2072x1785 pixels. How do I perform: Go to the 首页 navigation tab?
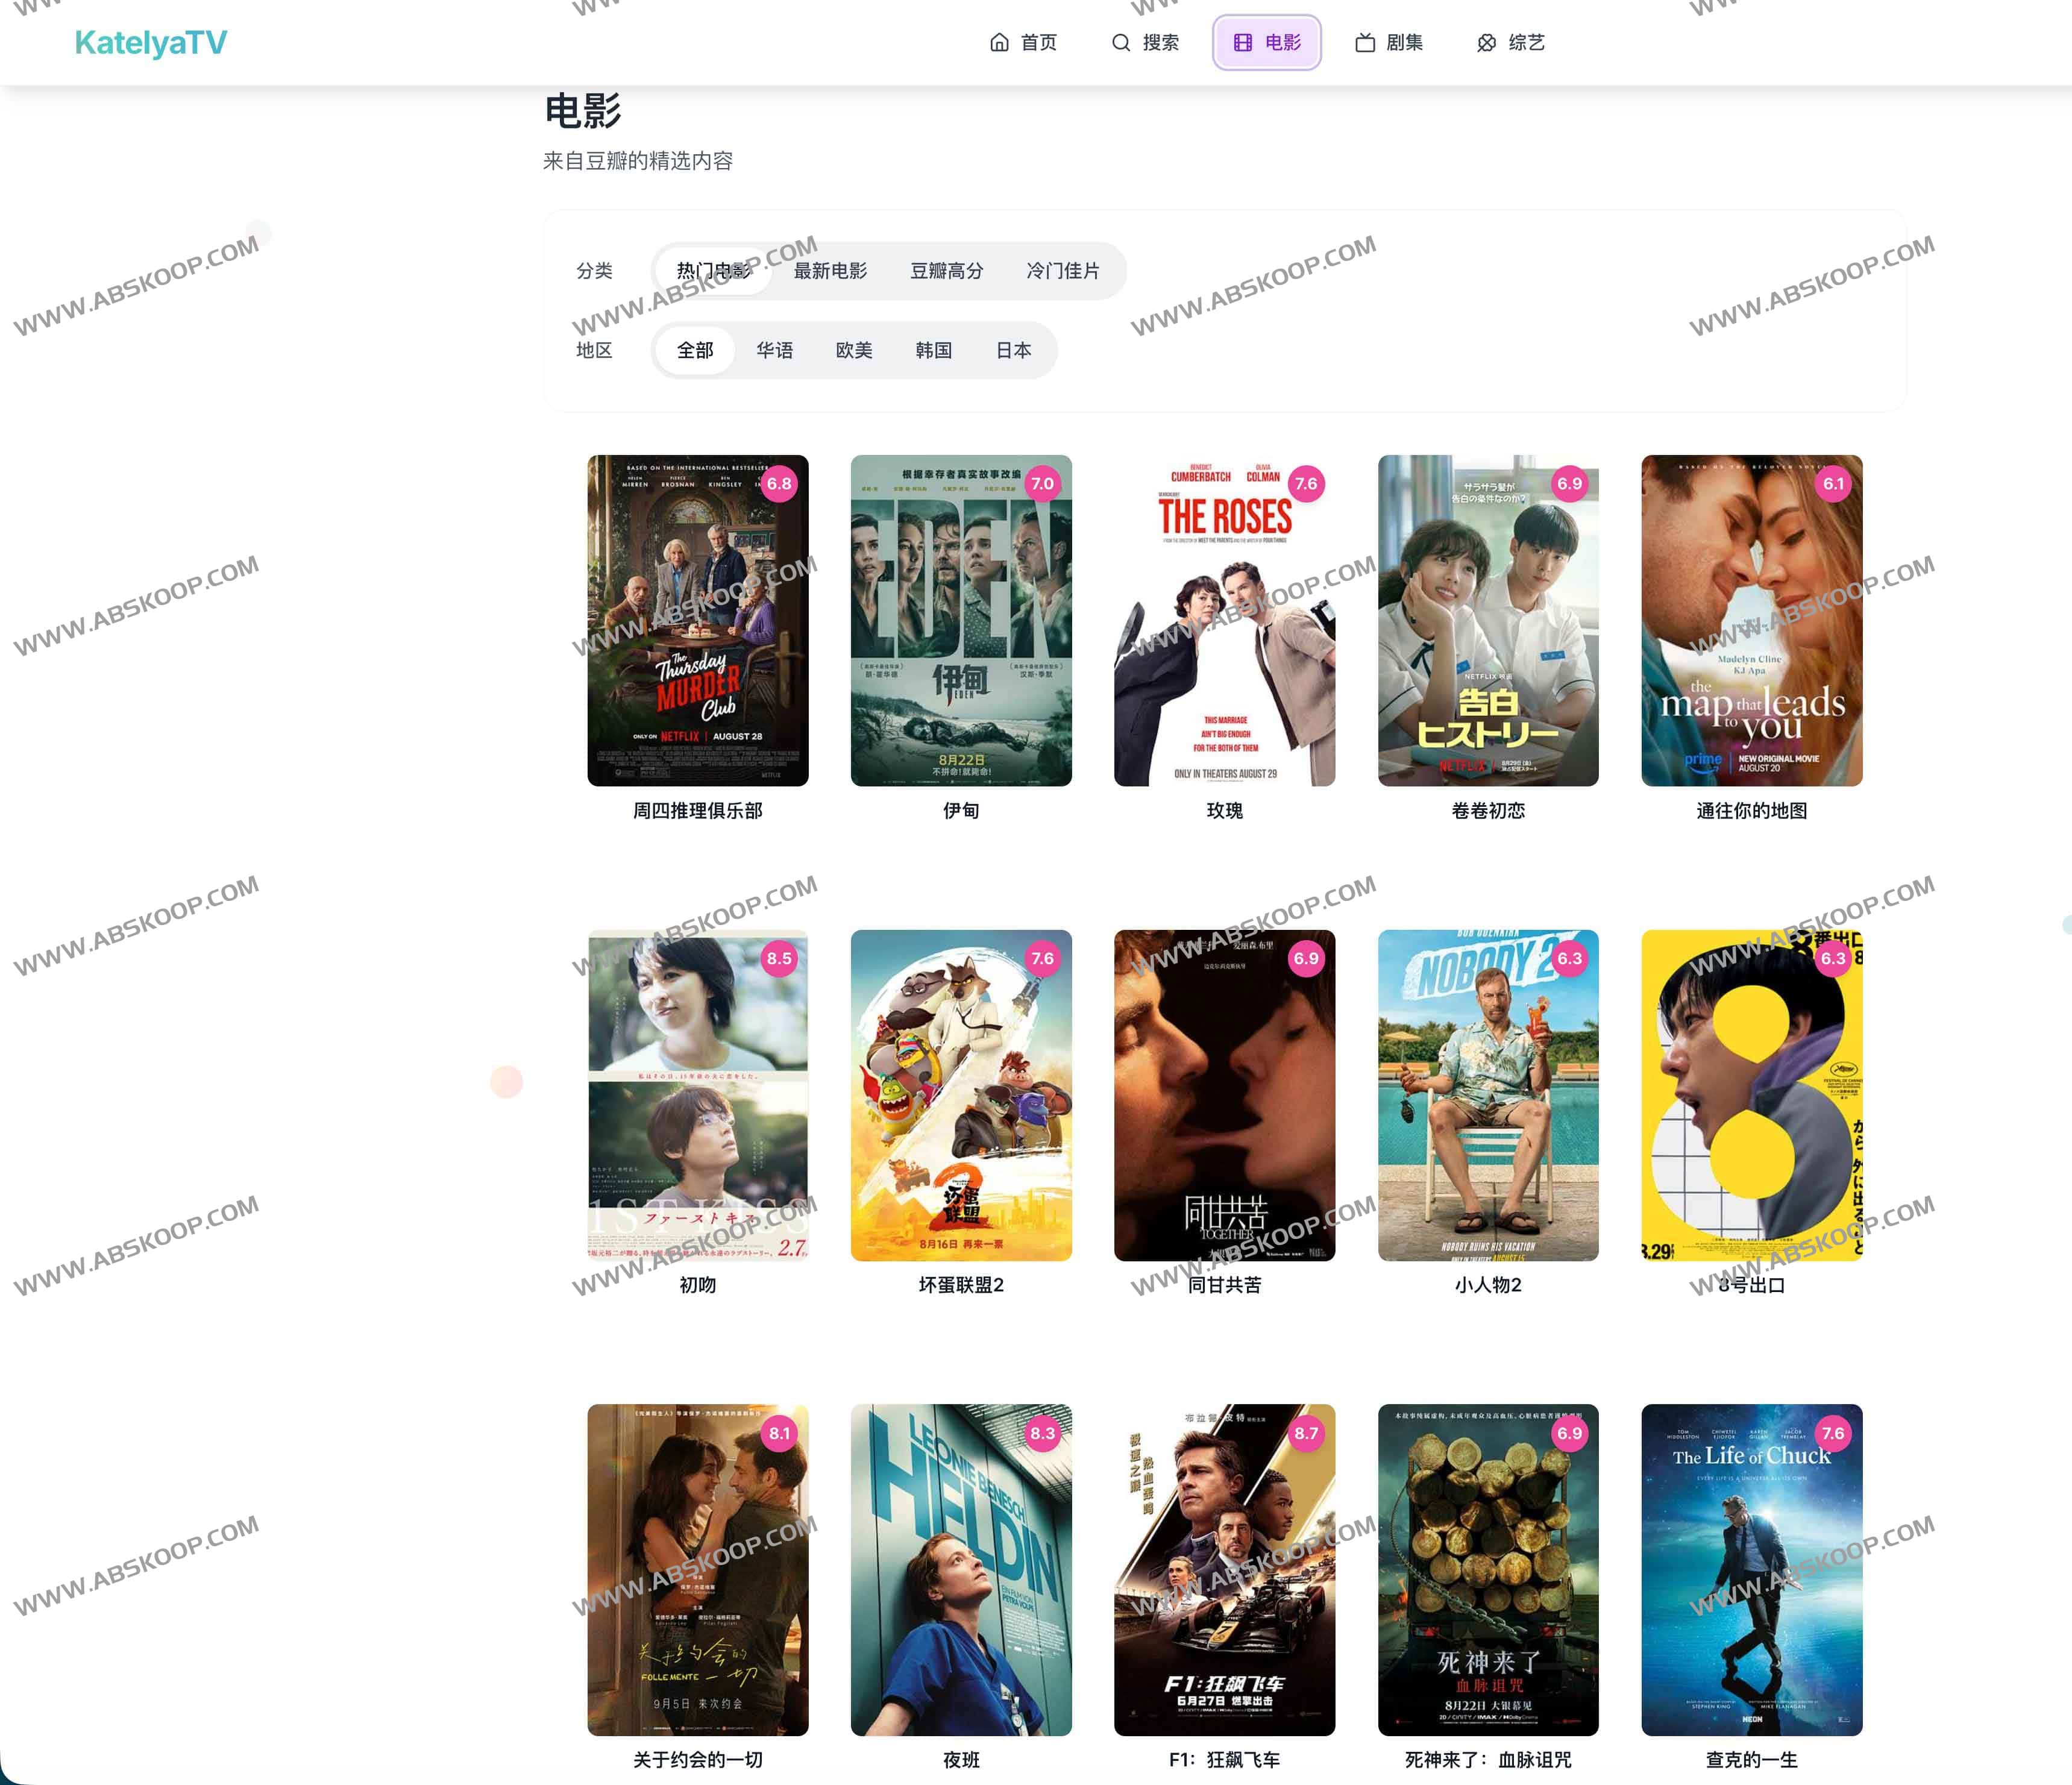pyautogui.click(x=1023, y=43)
